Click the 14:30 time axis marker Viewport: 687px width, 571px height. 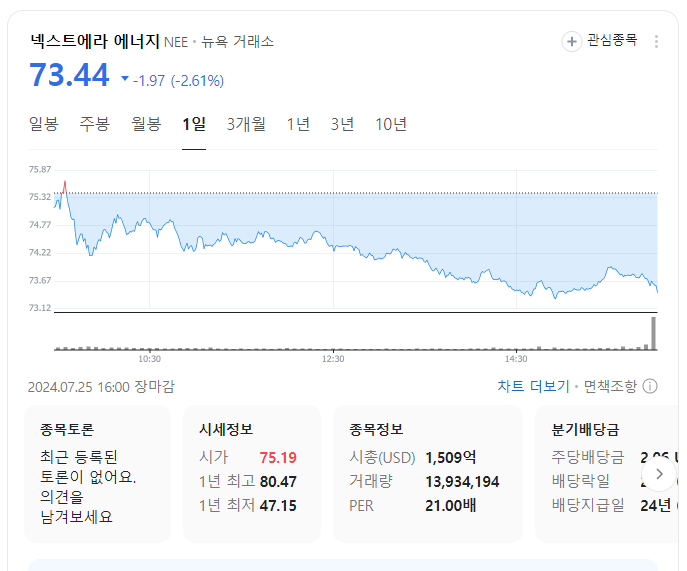pos(516,359)
